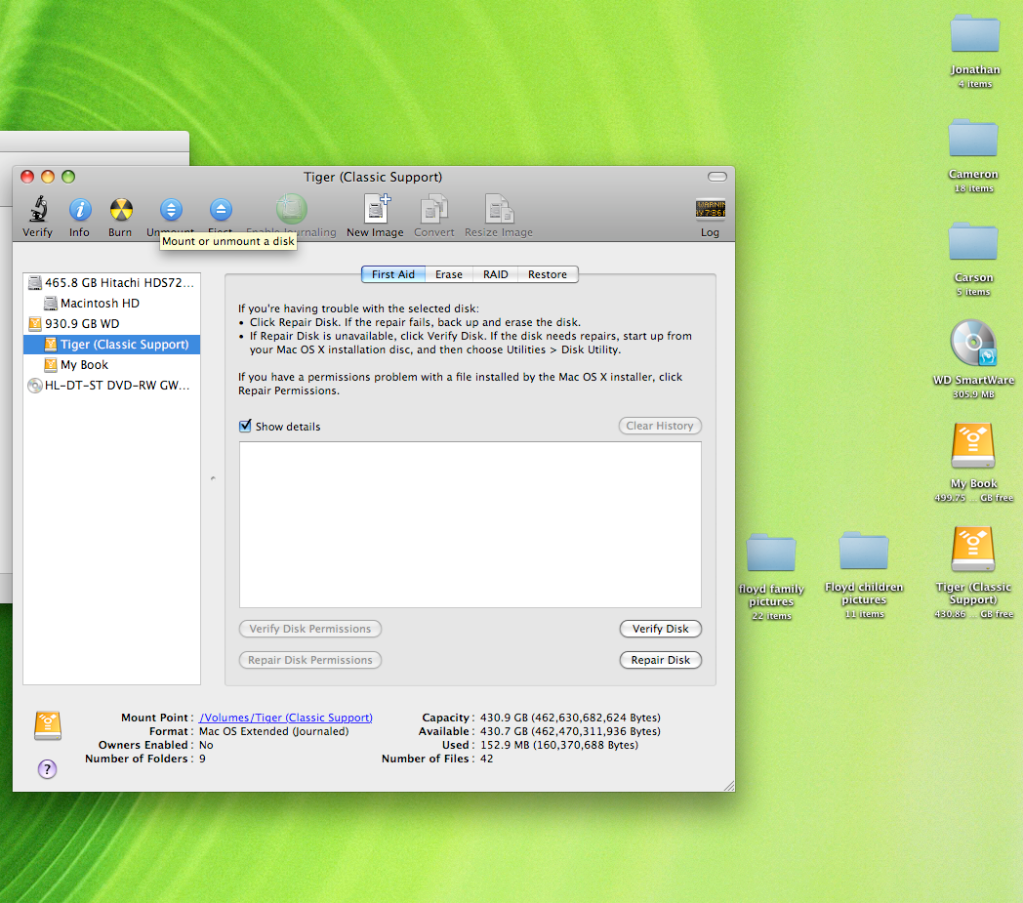Click the purple help question mark button
Viewport: 1023px width, 903px height.
coord(47,769)
